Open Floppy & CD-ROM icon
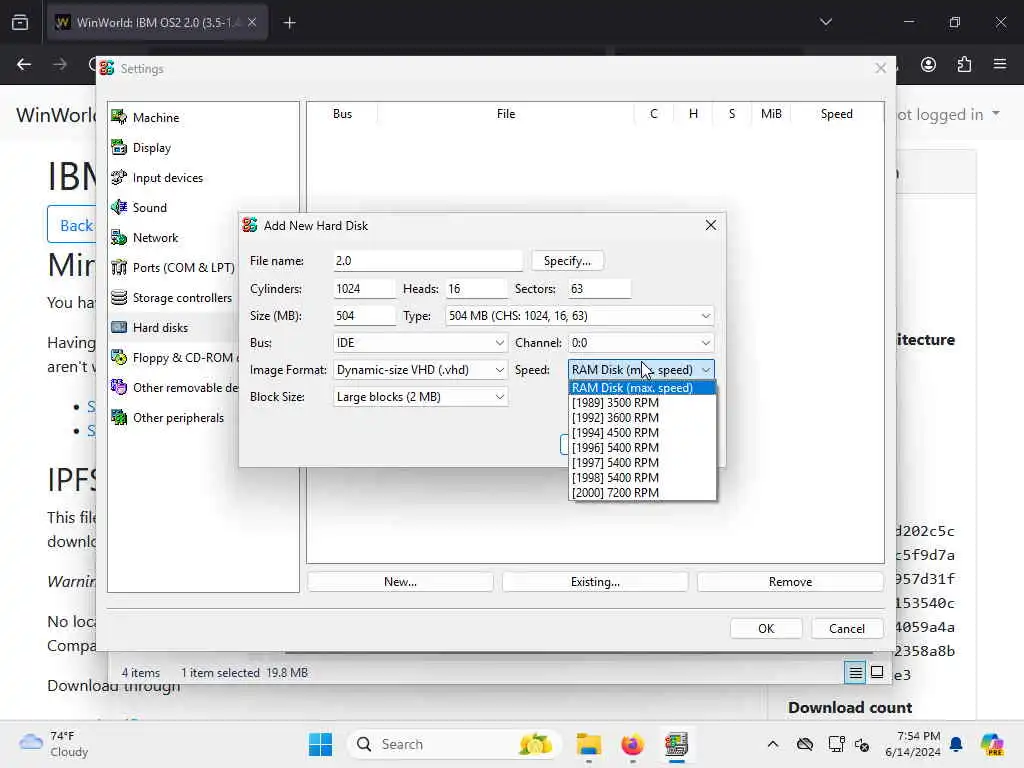The width and height of the screenshot is (1024, 768). [119, 358]
